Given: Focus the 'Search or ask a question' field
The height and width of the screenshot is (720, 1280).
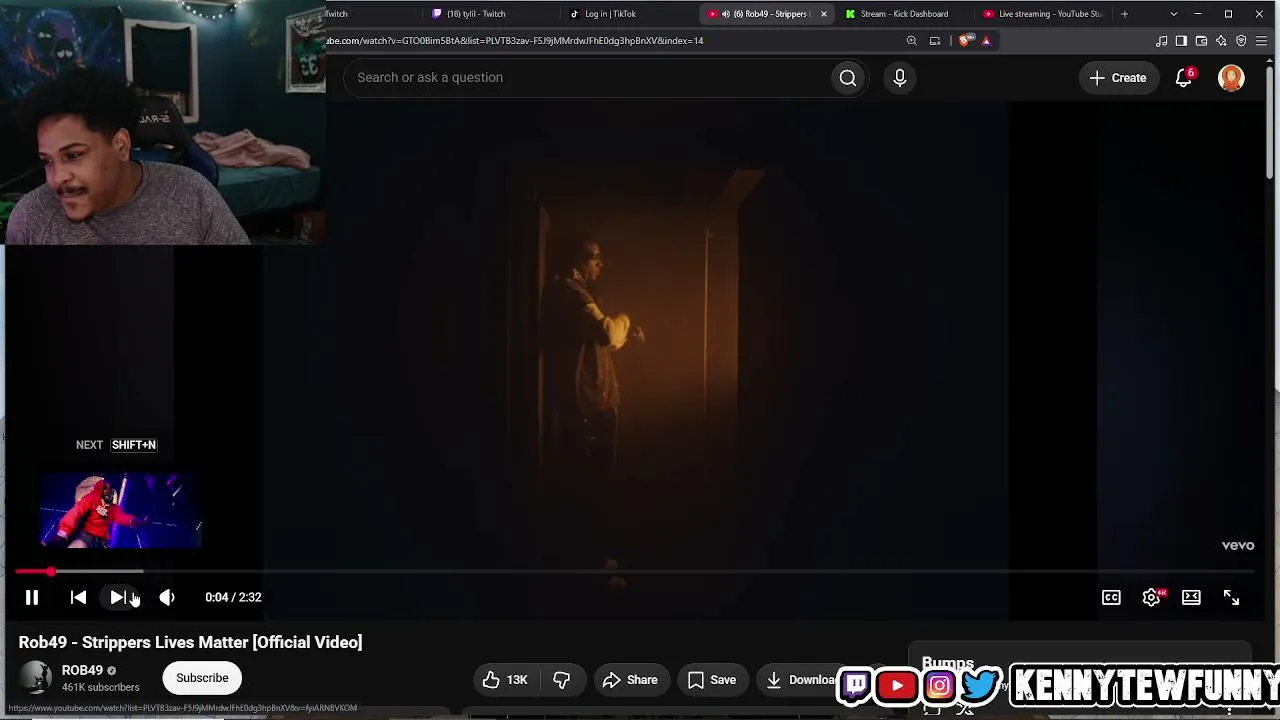Looking at the screenshot, I should 590,77.
